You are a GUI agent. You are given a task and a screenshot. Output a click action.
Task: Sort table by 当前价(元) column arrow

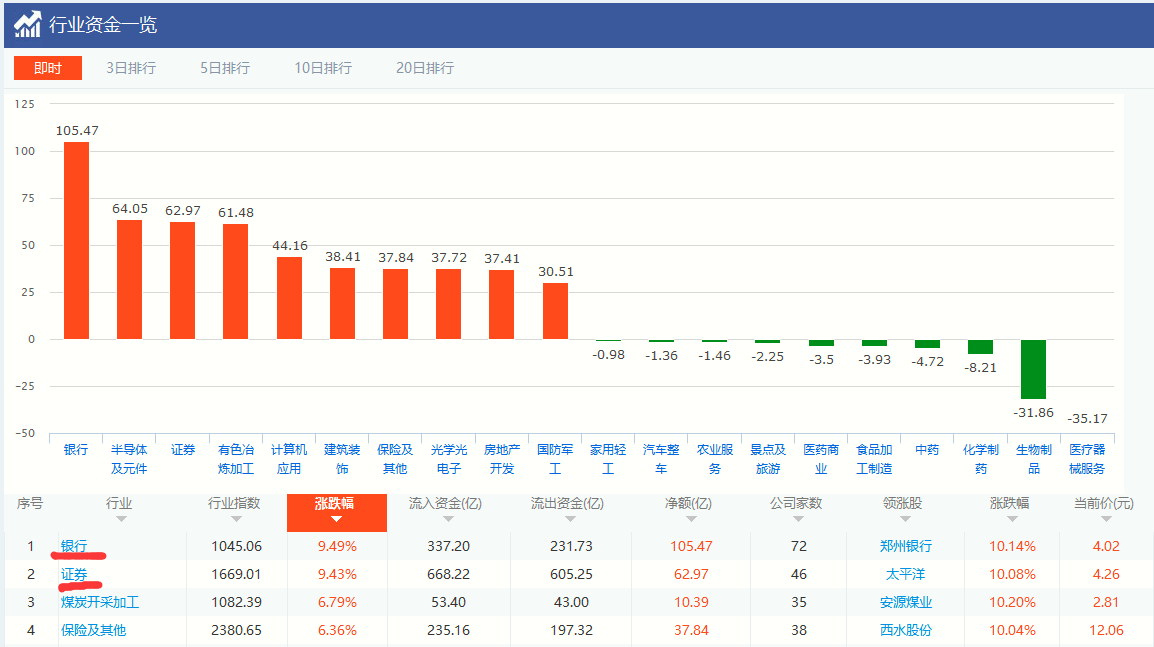(x=1106, y=519)
